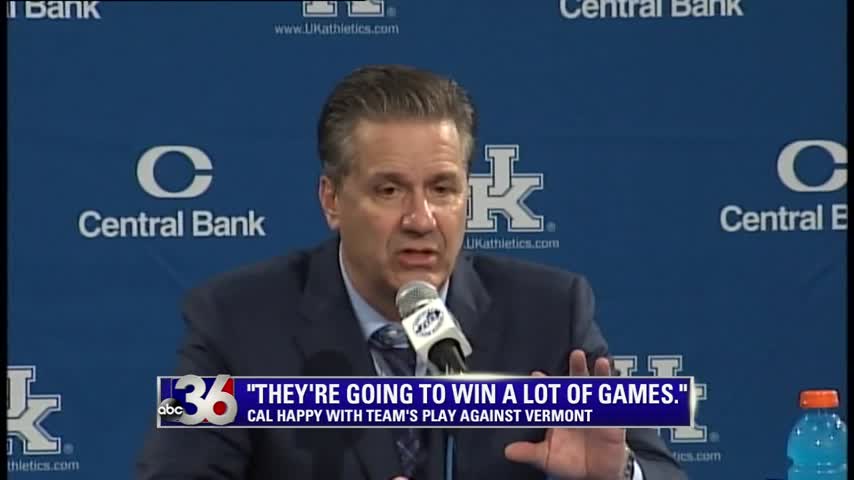Click the large Central Bank C emblem

[x=175, y=172]
